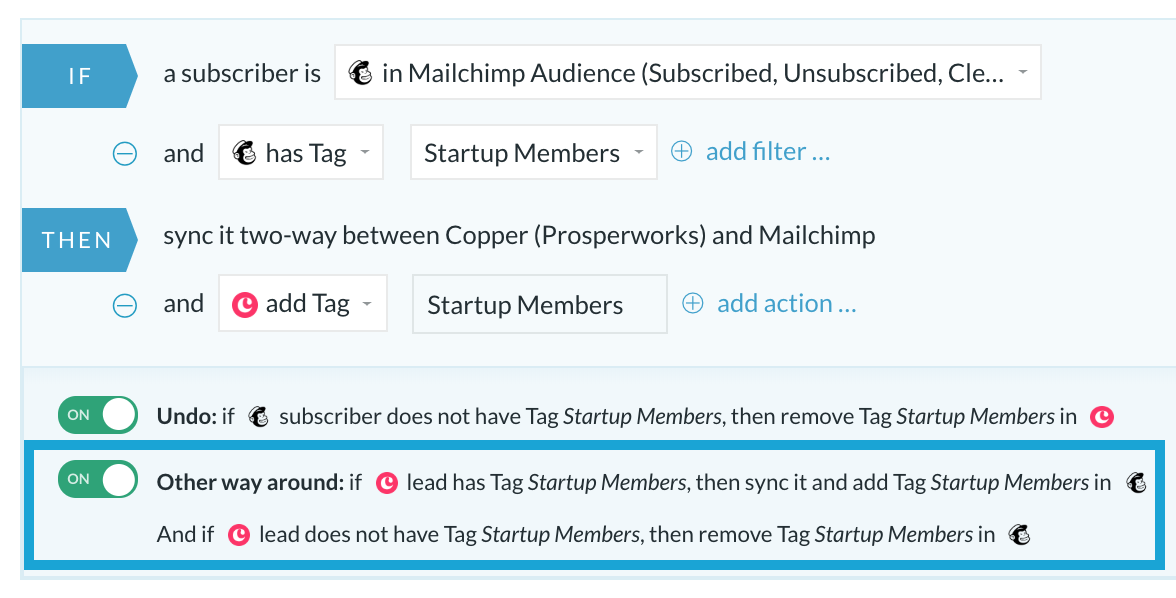Remove the add Tag action row
1176x598 pixels.
pos(124,305)
